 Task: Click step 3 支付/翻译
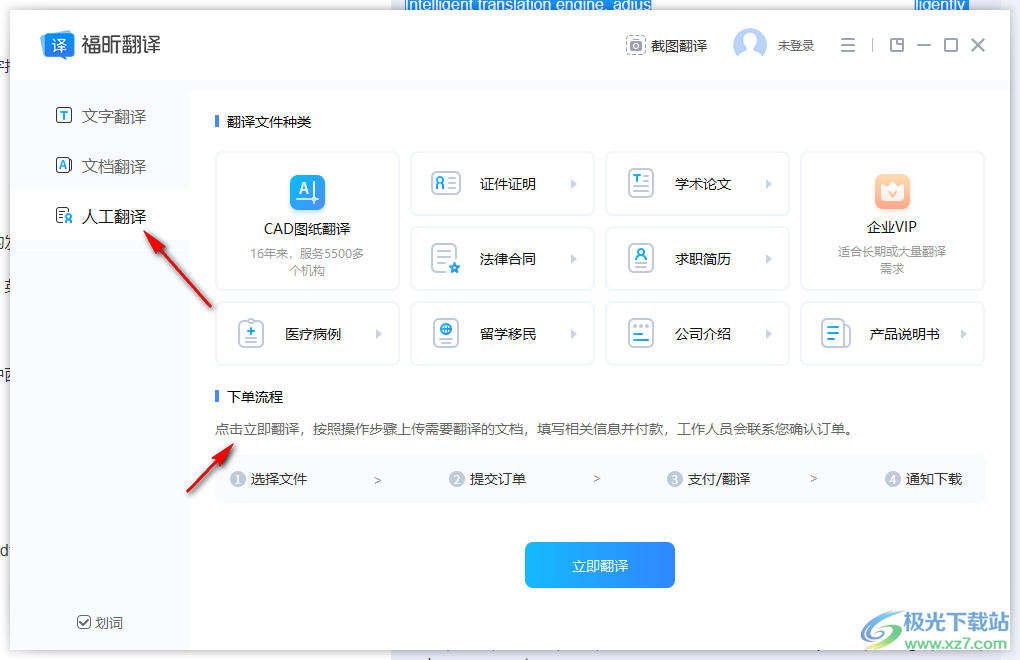click(x=708, y=479)
